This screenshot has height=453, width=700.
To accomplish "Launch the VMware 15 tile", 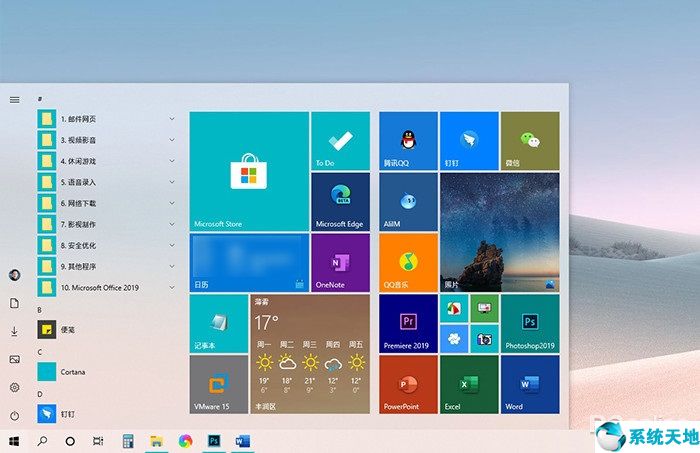I will click(219, 384).
